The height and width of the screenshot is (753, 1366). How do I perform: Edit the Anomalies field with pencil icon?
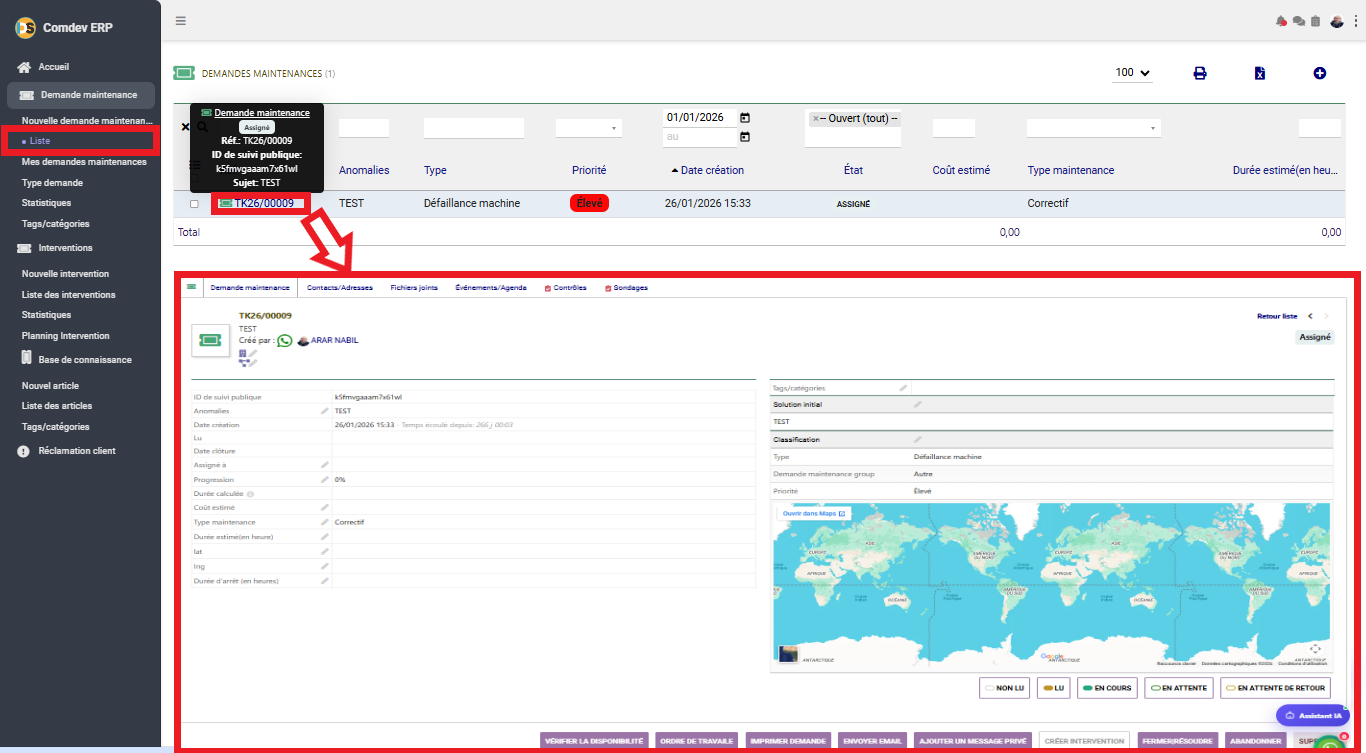[x=324, y=411]
